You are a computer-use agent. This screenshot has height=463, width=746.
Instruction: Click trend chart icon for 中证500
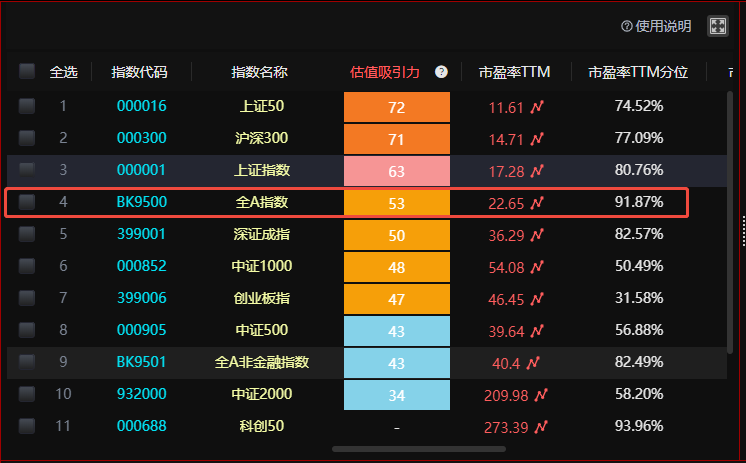click(537, 331)
